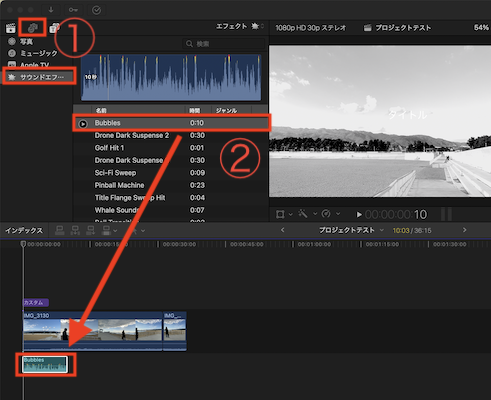The image size is (491, 400).
Task: Select Title Flange Sweep Hit row
Action: [170, 198]
